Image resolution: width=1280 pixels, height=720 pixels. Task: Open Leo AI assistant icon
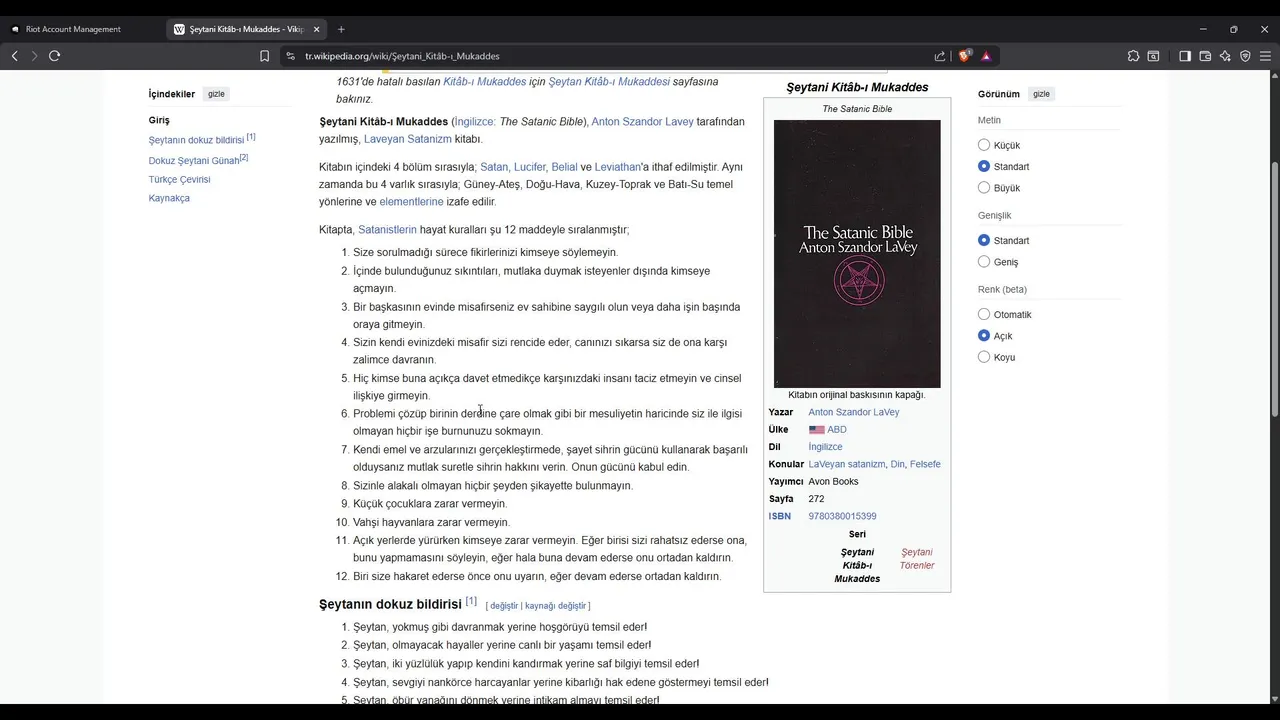click(1225, 56)
